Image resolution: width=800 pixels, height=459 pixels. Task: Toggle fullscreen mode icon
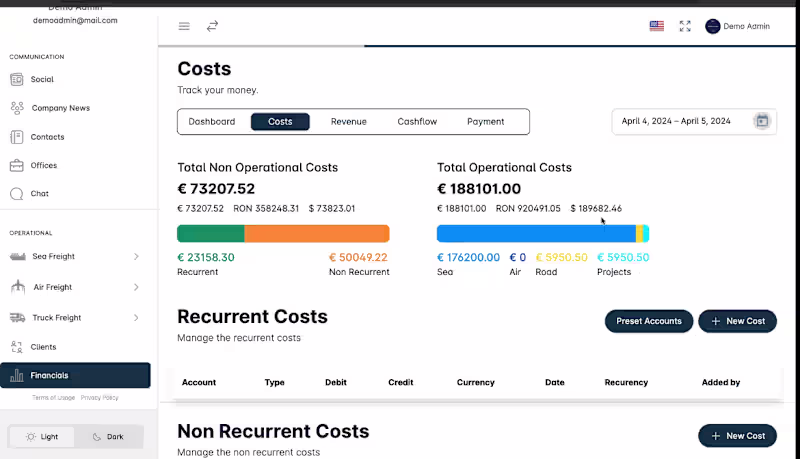pyautogui.click(x=685, y=26)
